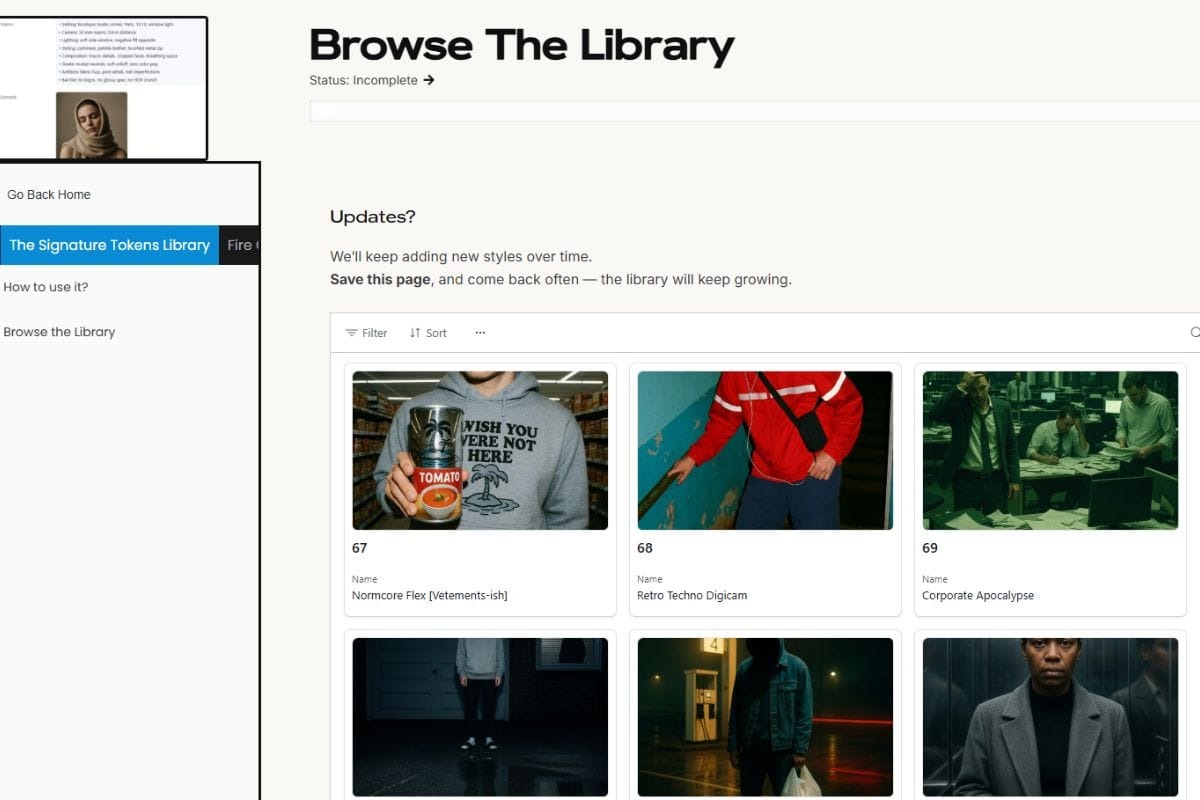Open the gray coat portrait thumbnail
This screenshot has height=800, width=1200.
click(1050, 717)
